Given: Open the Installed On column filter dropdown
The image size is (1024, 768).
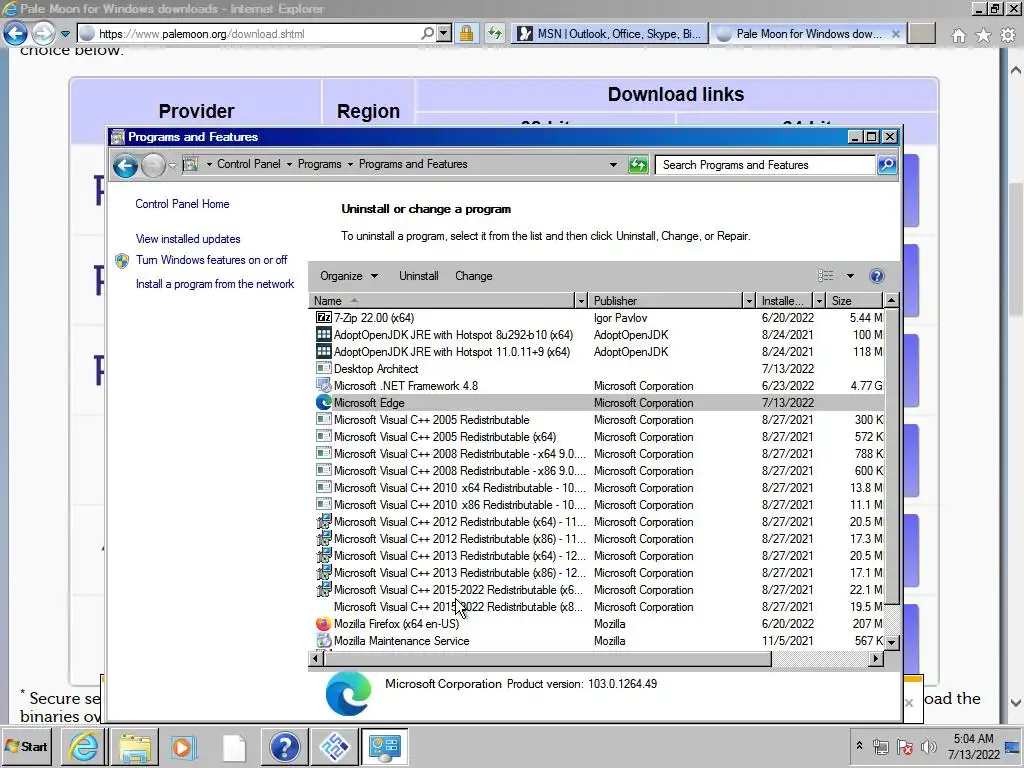Looking at the screenshot, I should (819, 301).
